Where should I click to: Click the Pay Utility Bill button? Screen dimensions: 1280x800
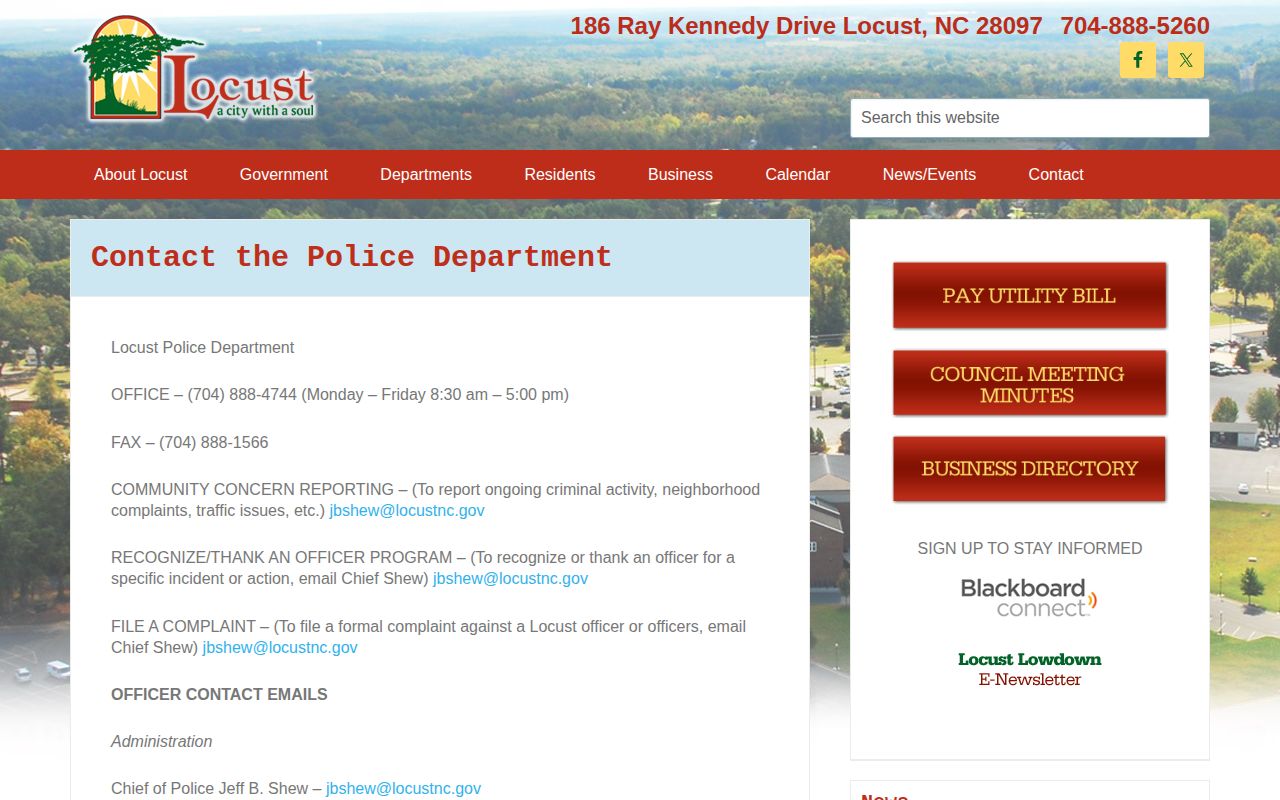click(1030, 295)
